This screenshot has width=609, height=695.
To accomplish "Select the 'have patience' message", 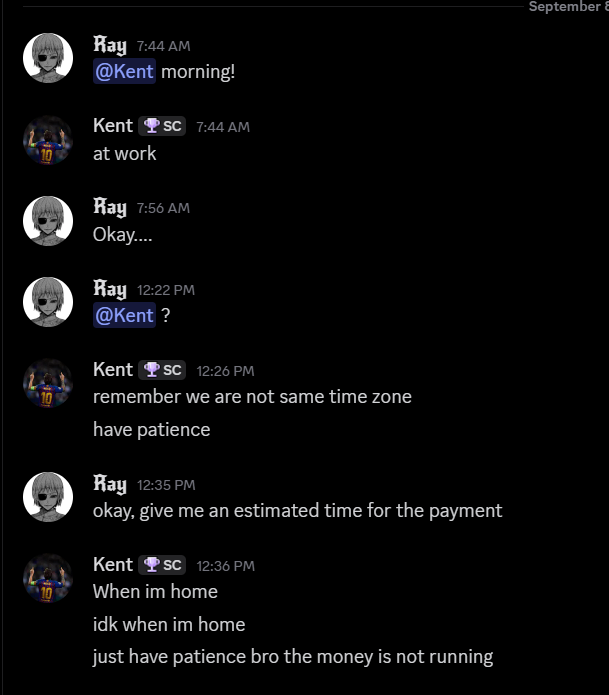I will coord(152,429).
